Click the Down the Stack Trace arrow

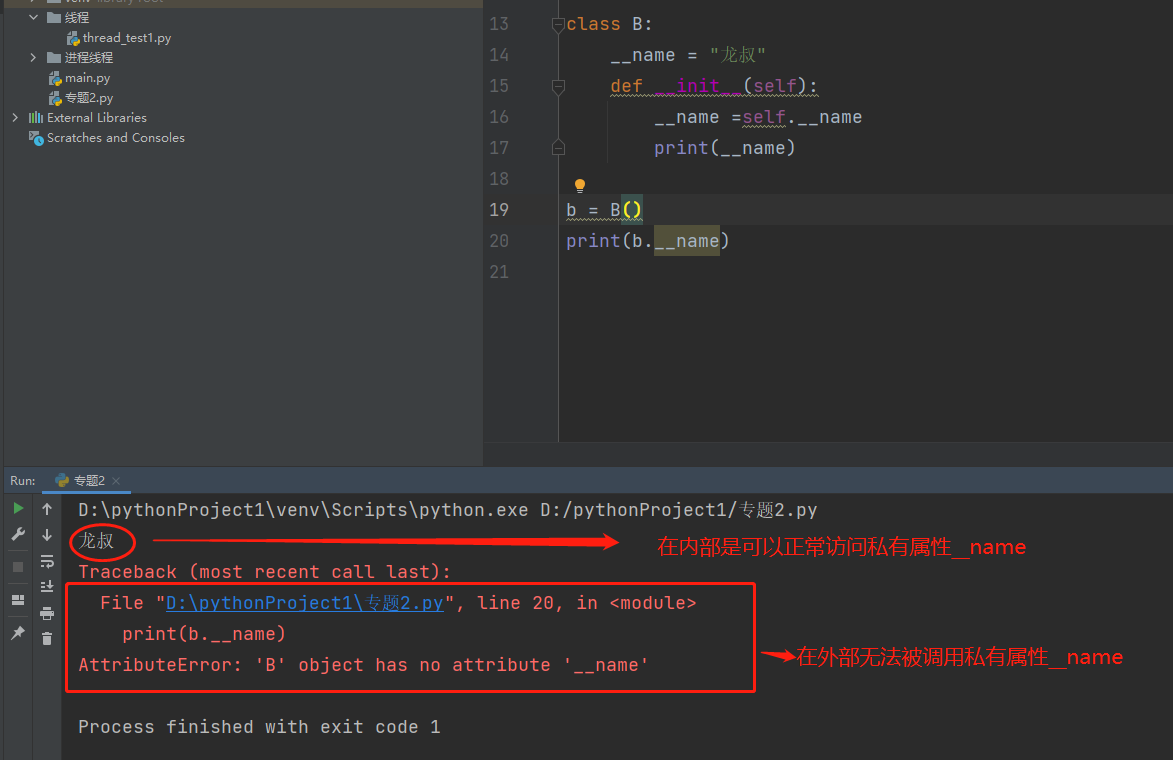coord(47,535)
